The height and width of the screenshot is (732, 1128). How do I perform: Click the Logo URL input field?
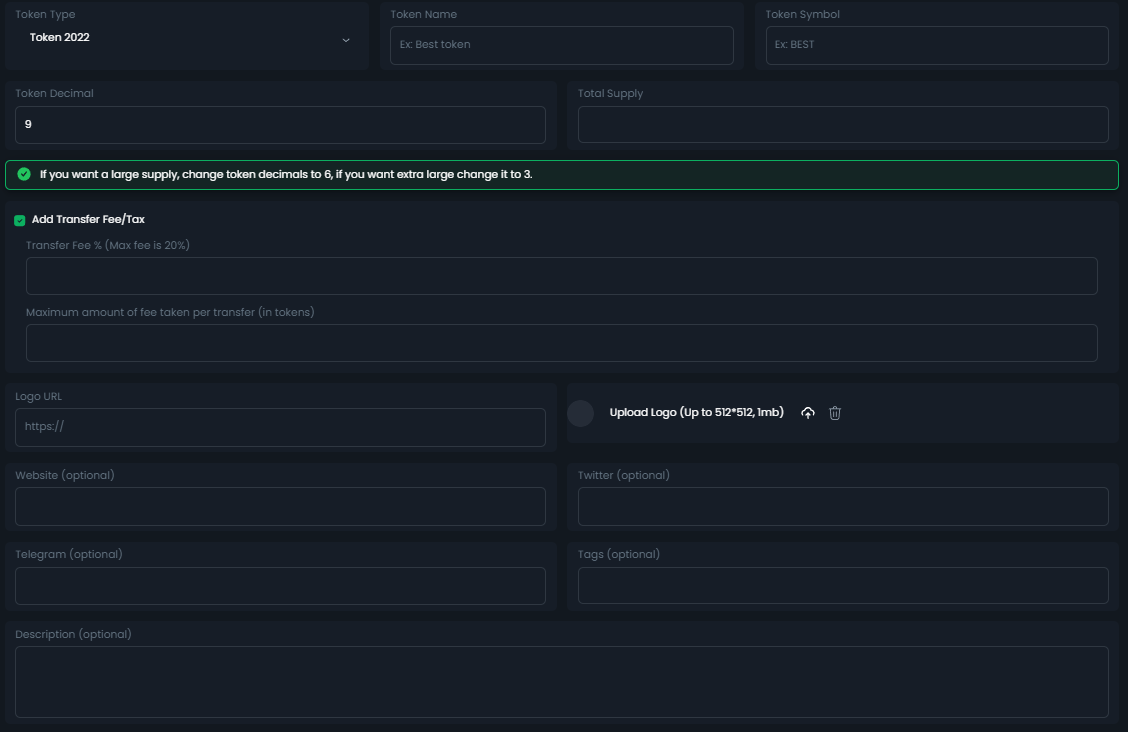(x=280, y=427)
